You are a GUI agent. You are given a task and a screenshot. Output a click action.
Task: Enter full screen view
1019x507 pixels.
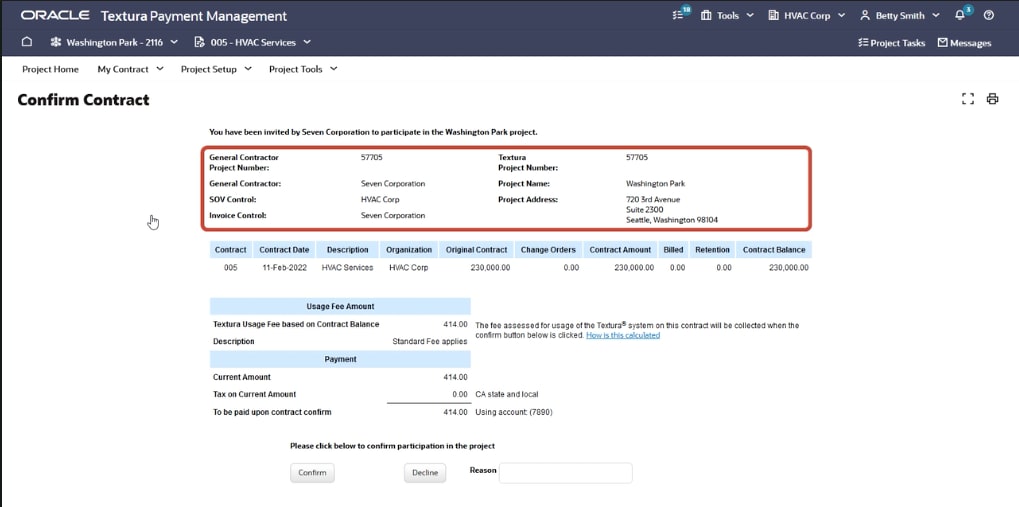(x=967, y=99)
